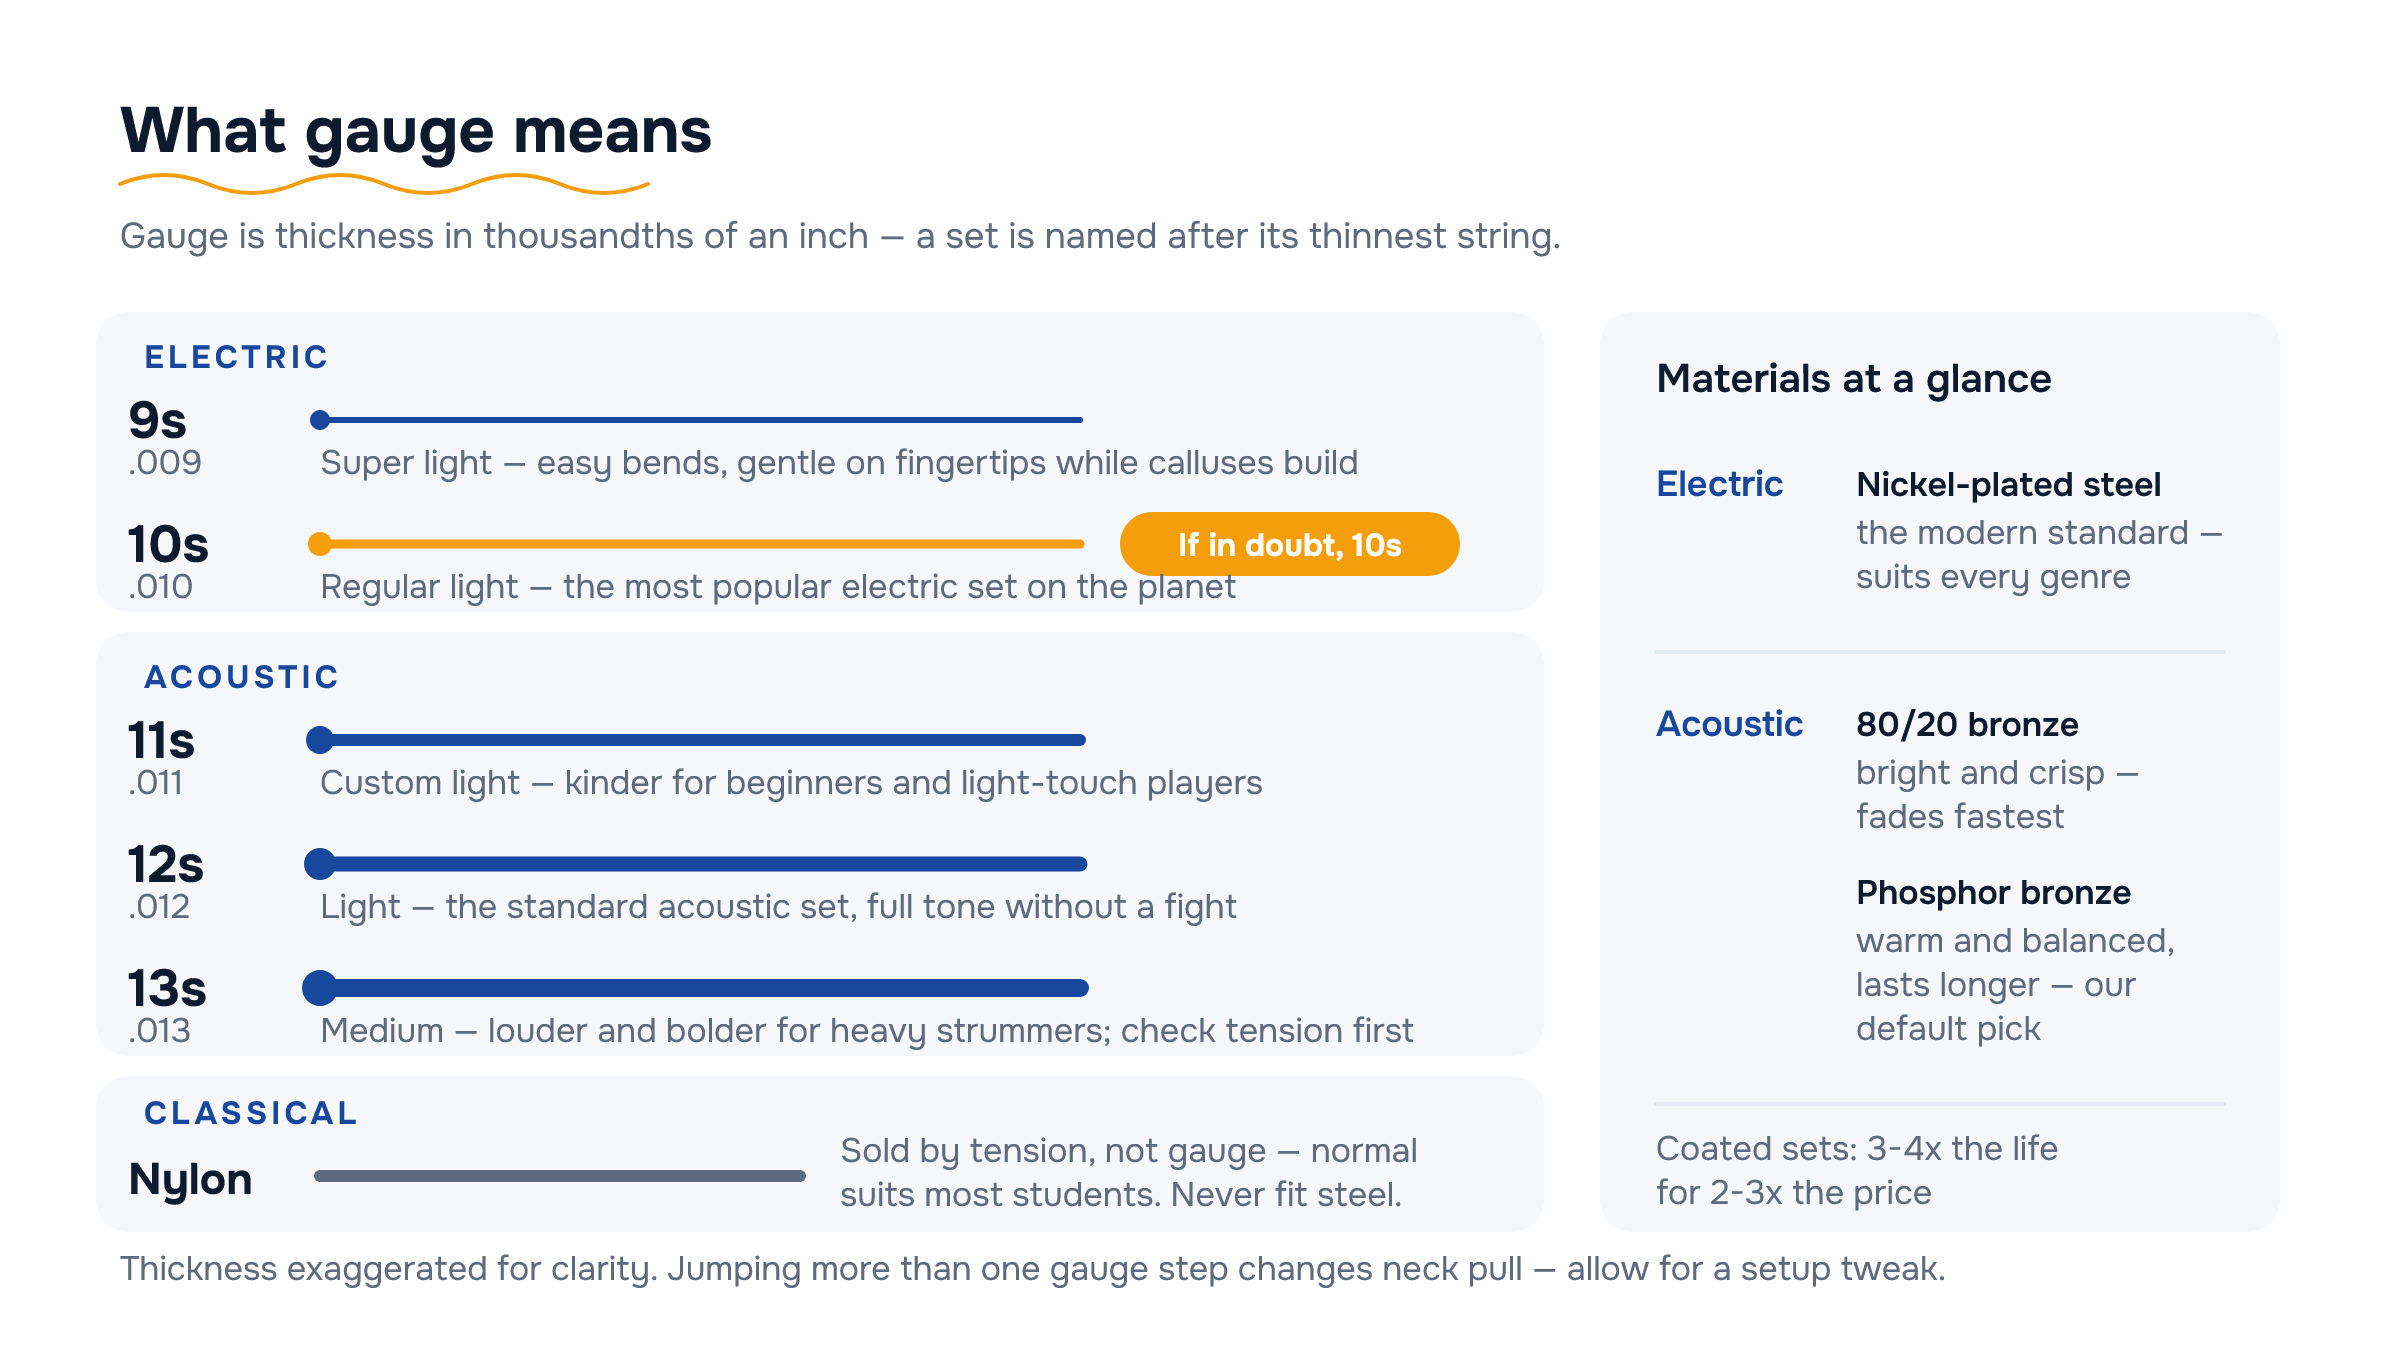Click the blue Electric materials label

1719,484
